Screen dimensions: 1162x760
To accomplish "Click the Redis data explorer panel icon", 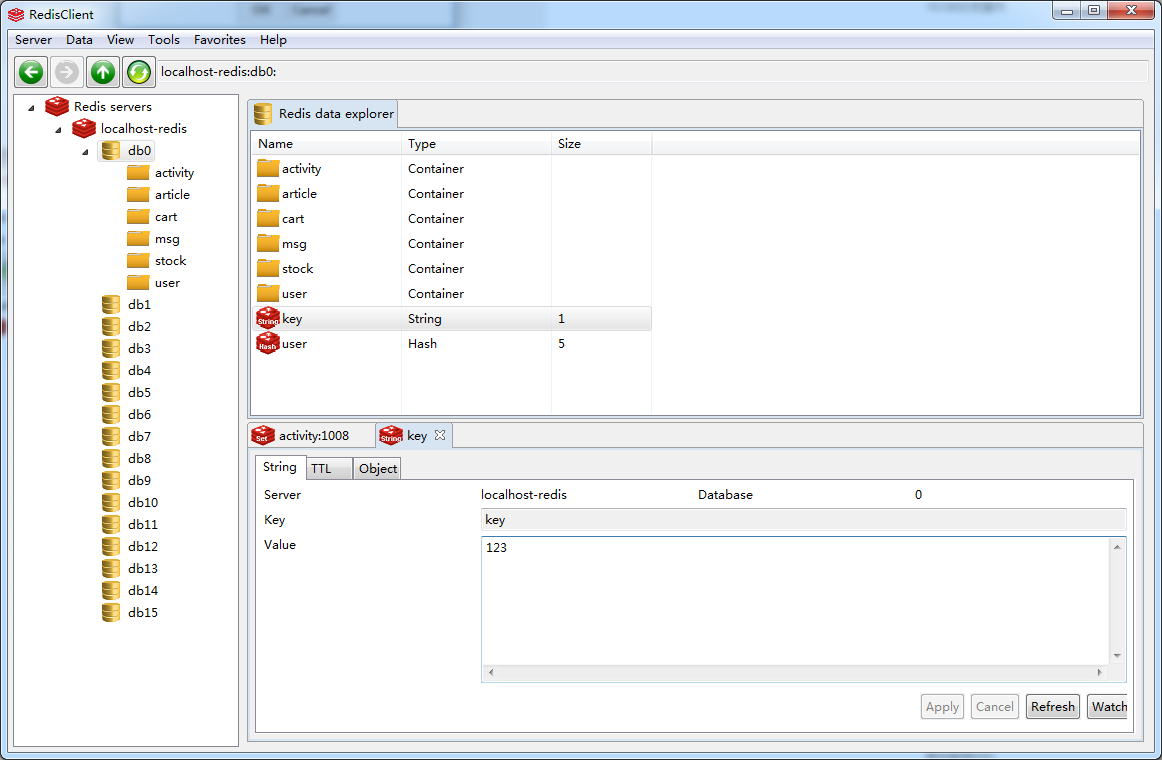I will (262, 113).
